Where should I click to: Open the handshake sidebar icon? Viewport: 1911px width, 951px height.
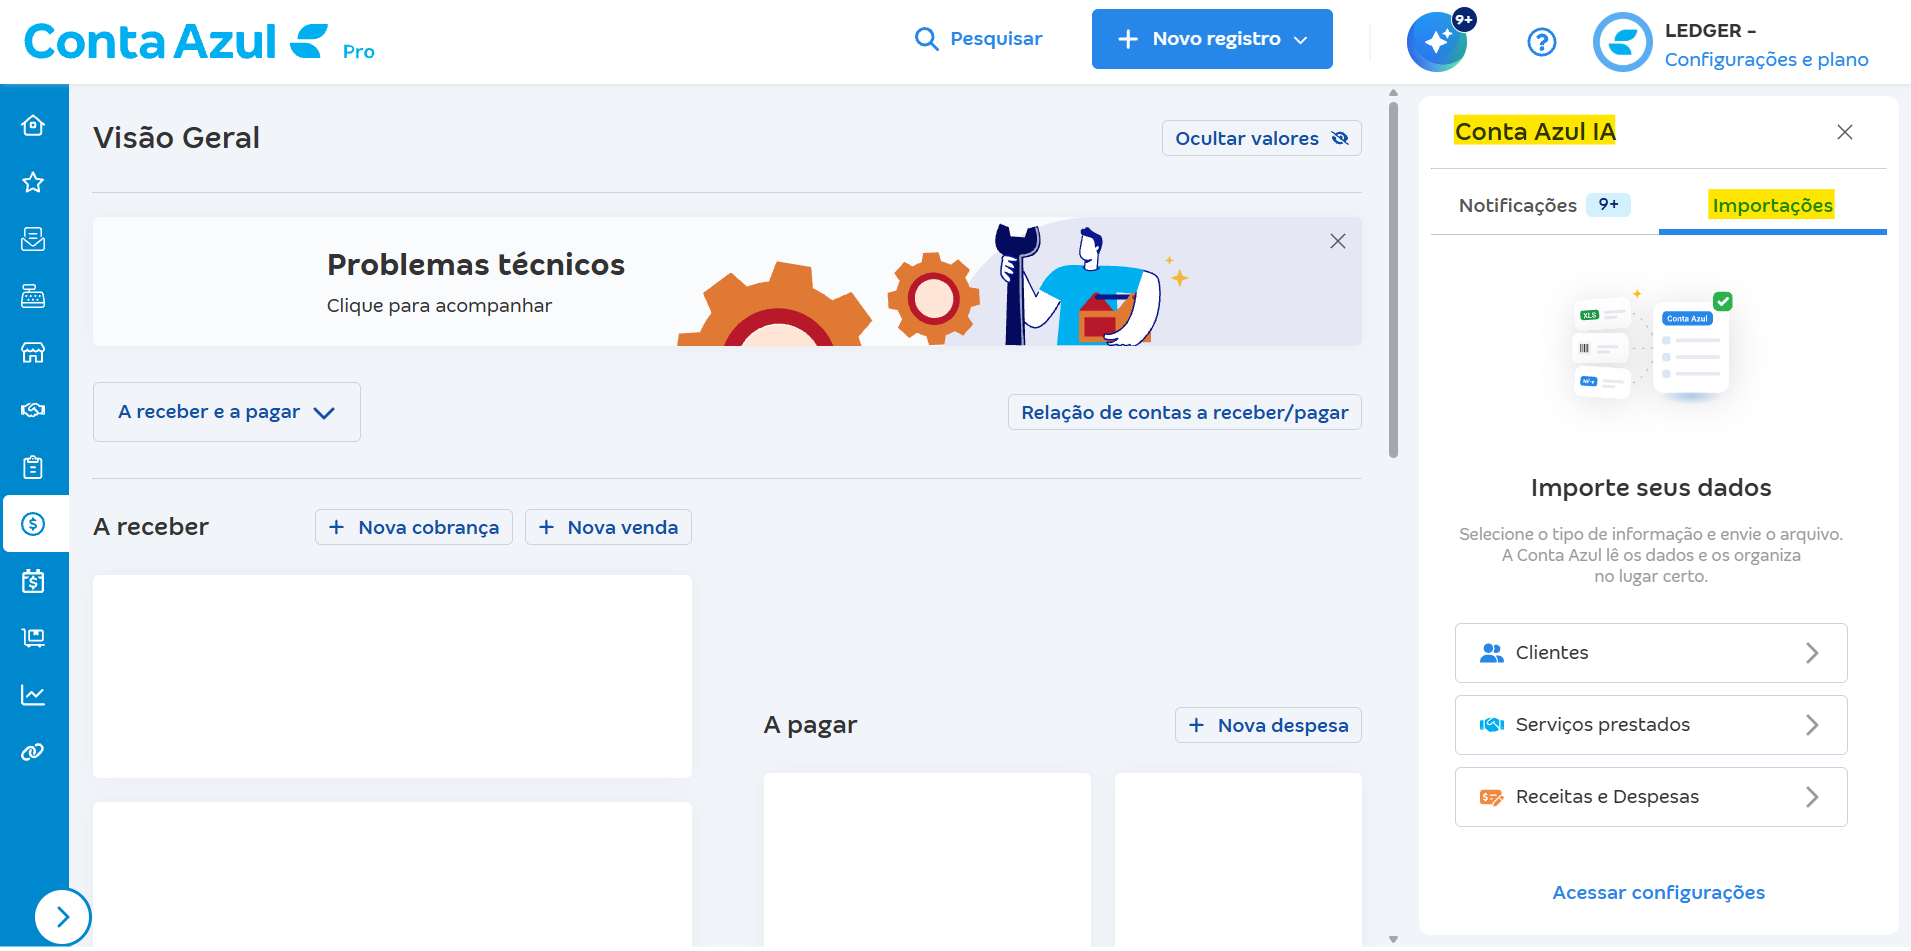coord(33,410)
